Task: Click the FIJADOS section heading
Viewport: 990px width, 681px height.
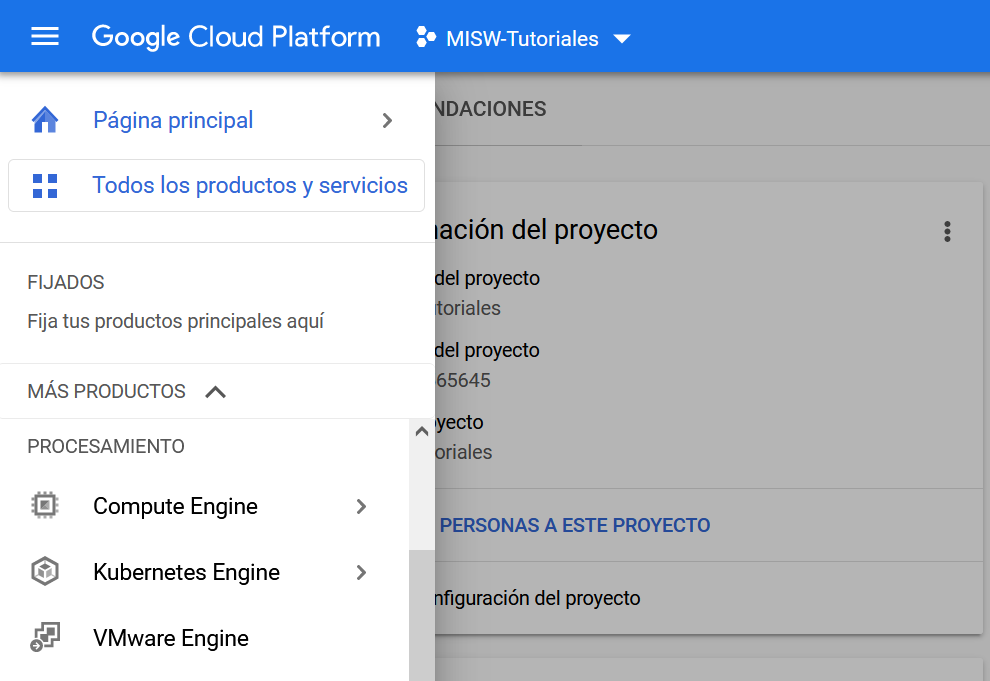Action: (x=66, y=282)
